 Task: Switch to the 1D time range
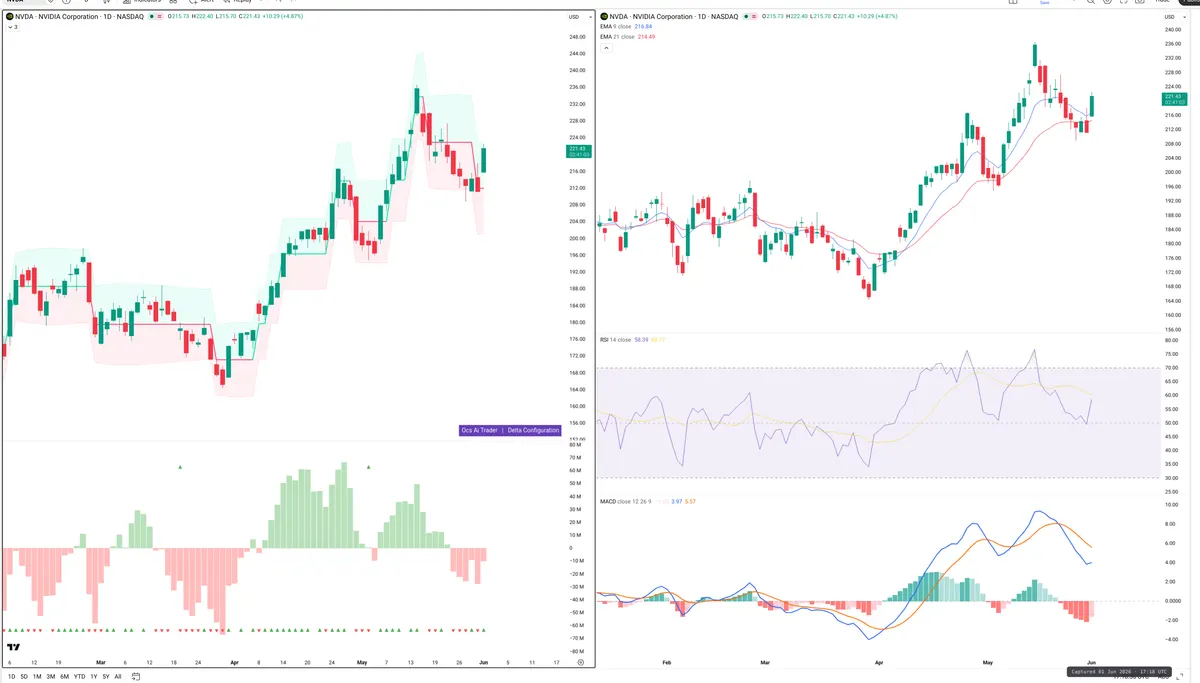[x=12, y=677]
